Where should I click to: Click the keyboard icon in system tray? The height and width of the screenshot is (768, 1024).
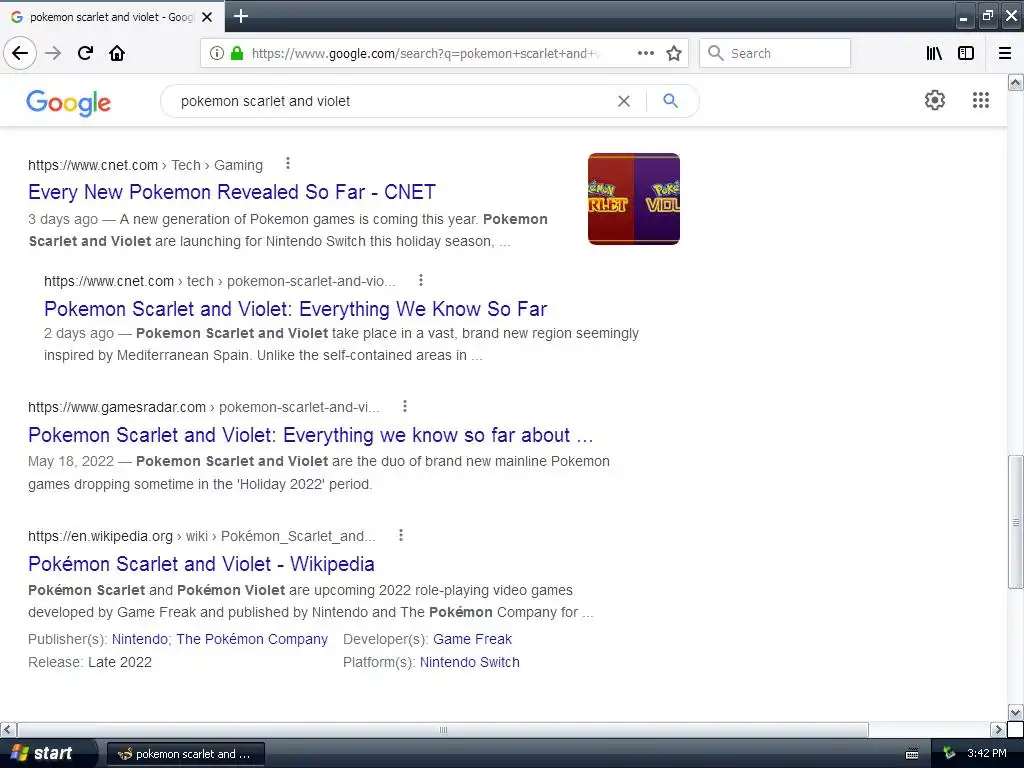click(912, 754)
